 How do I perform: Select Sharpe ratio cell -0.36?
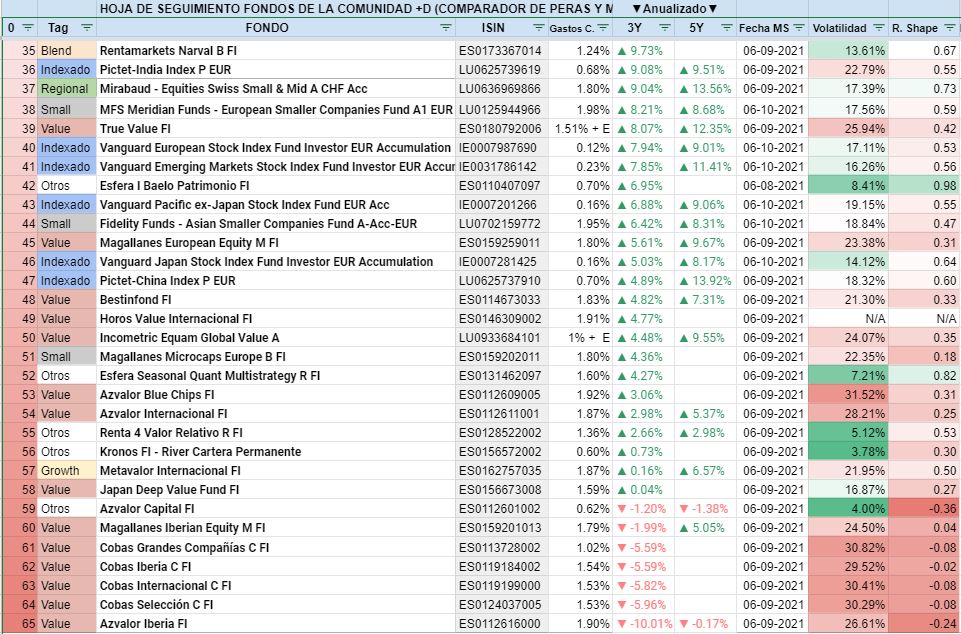tap(925, 509)
